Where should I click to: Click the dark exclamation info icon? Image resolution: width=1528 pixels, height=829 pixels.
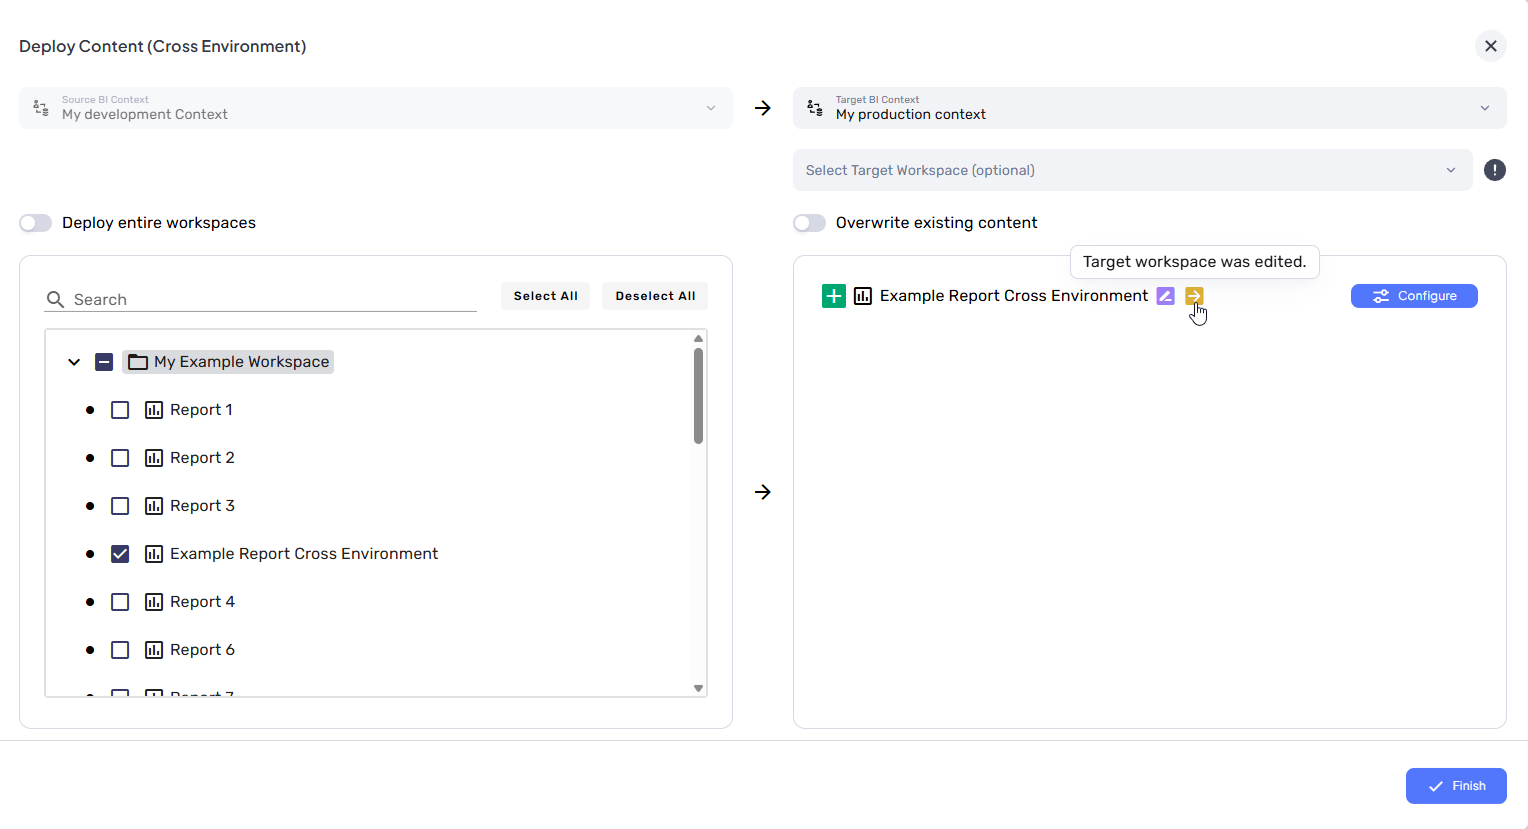click(1494, 170)
